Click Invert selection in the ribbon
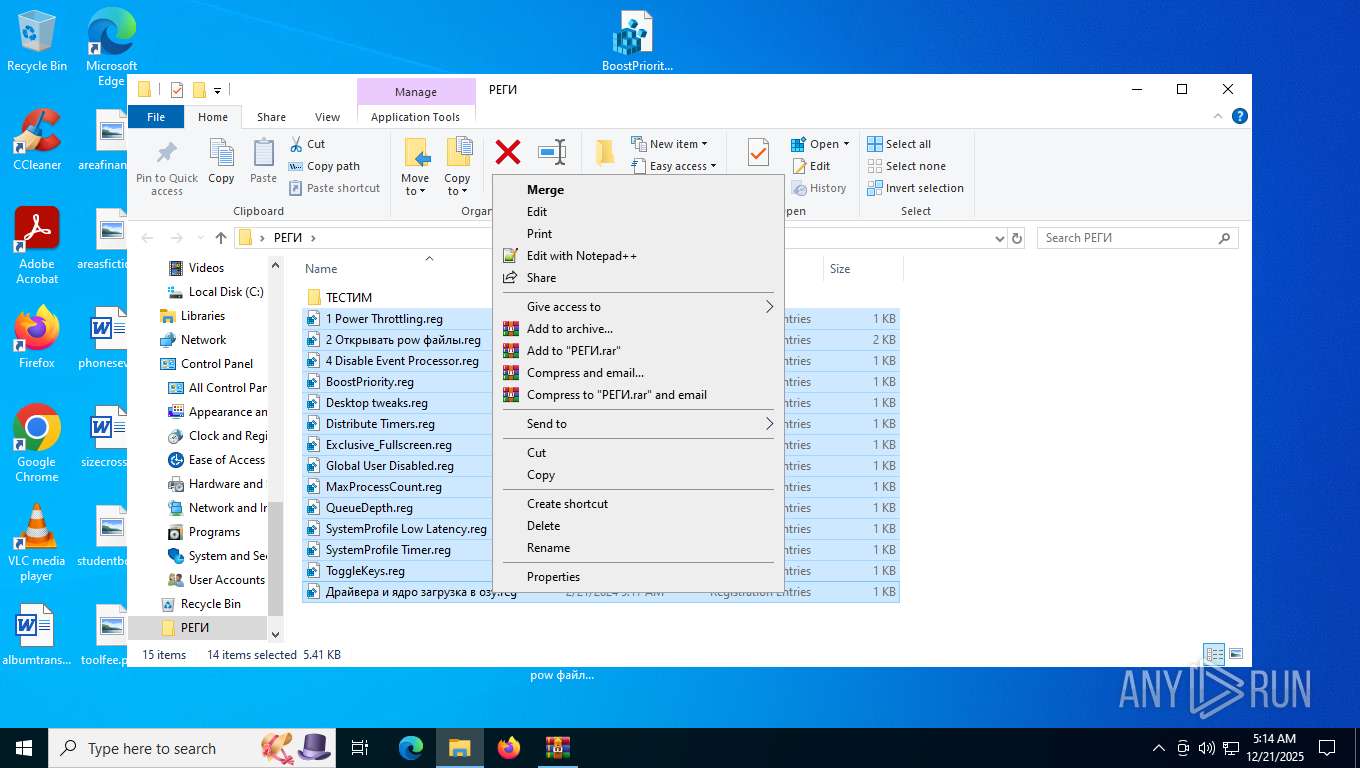The width and height of the screenshot is (1360, 768). 915,188
